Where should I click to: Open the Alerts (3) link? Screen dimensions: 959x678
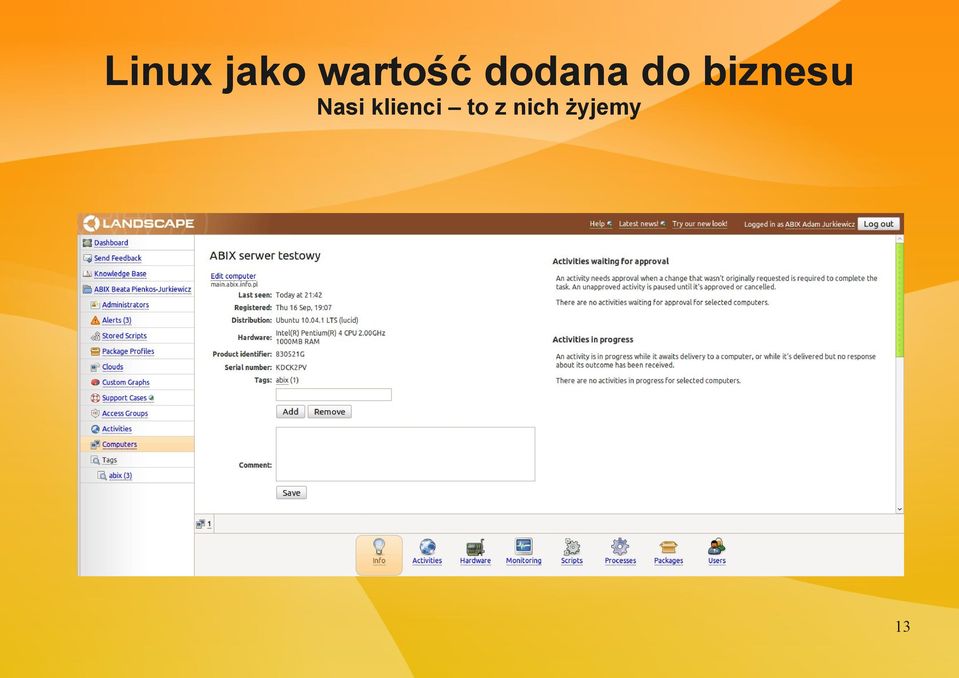coord(117,320)
